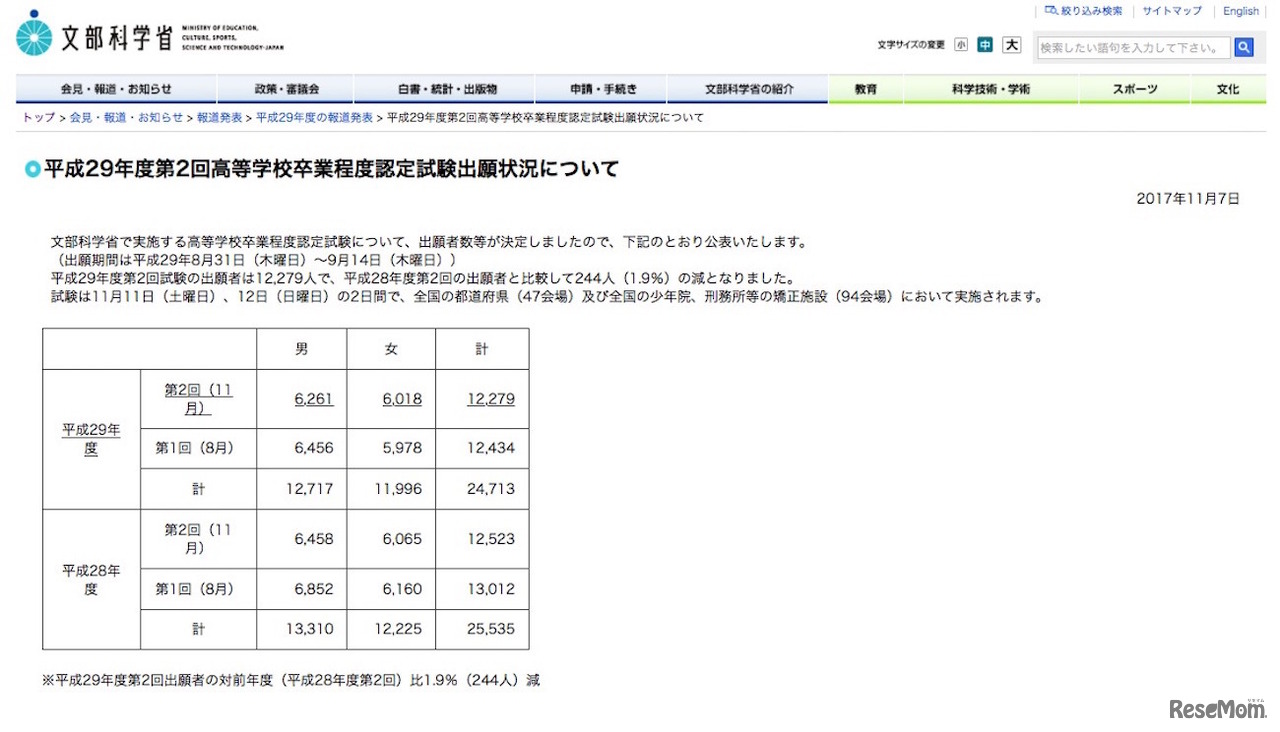Open the 科学技術・学術 tab
The height and width of the screenshot is (732, 1280).
[990, 88]
